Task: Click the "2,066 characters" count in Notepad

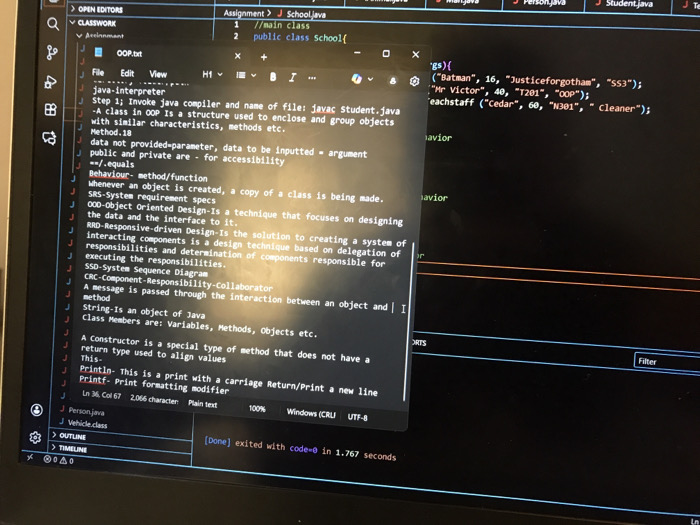Action: pyautogui.click(x=154, y=399)
